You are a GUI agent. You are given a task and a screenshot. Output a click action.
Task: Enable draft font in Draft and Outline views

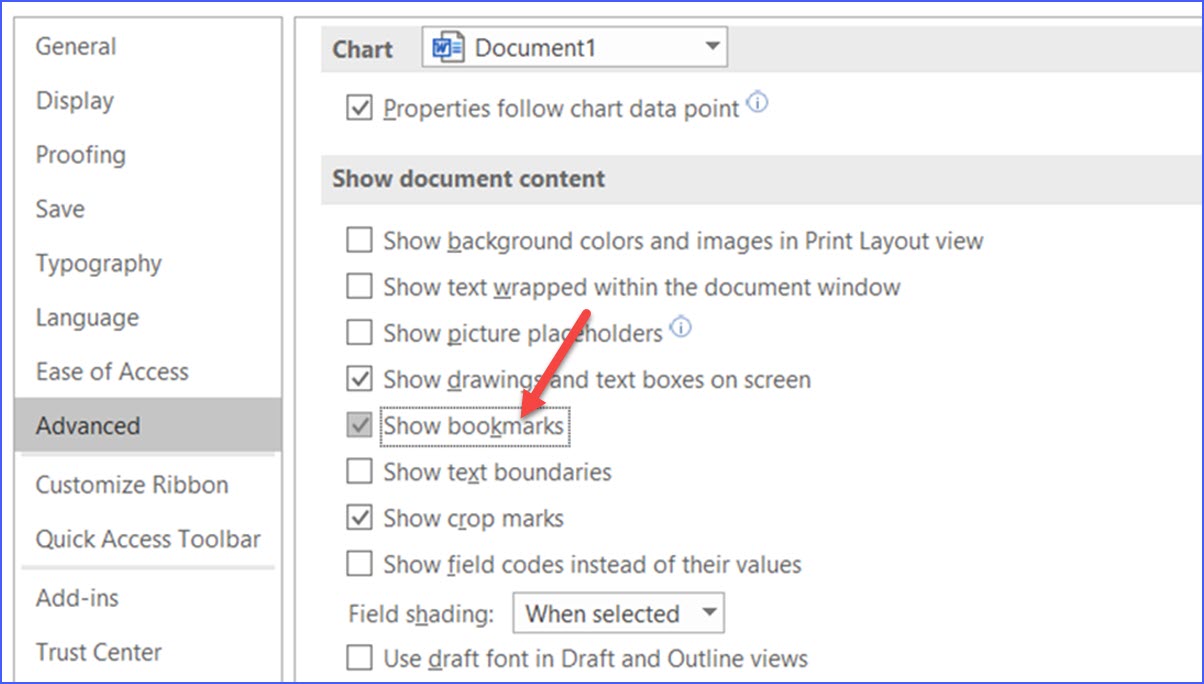pos(358,659)
